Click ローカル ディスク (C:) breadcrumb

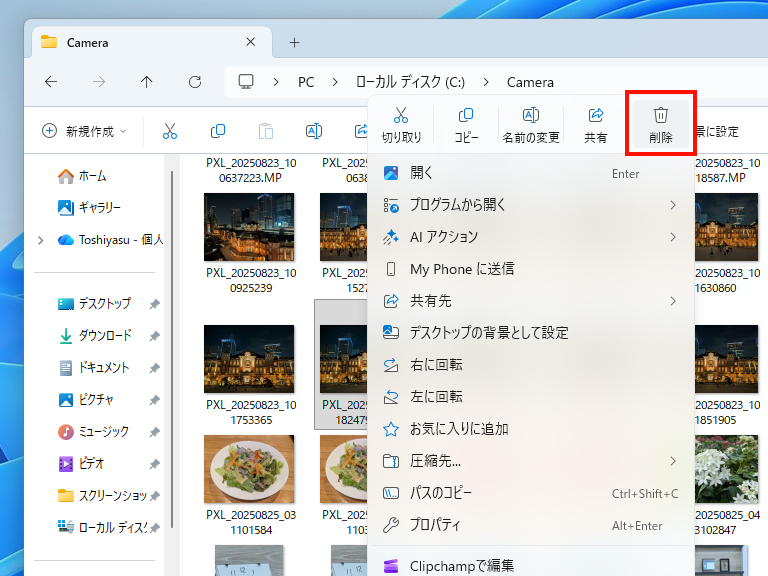[410, 82]
